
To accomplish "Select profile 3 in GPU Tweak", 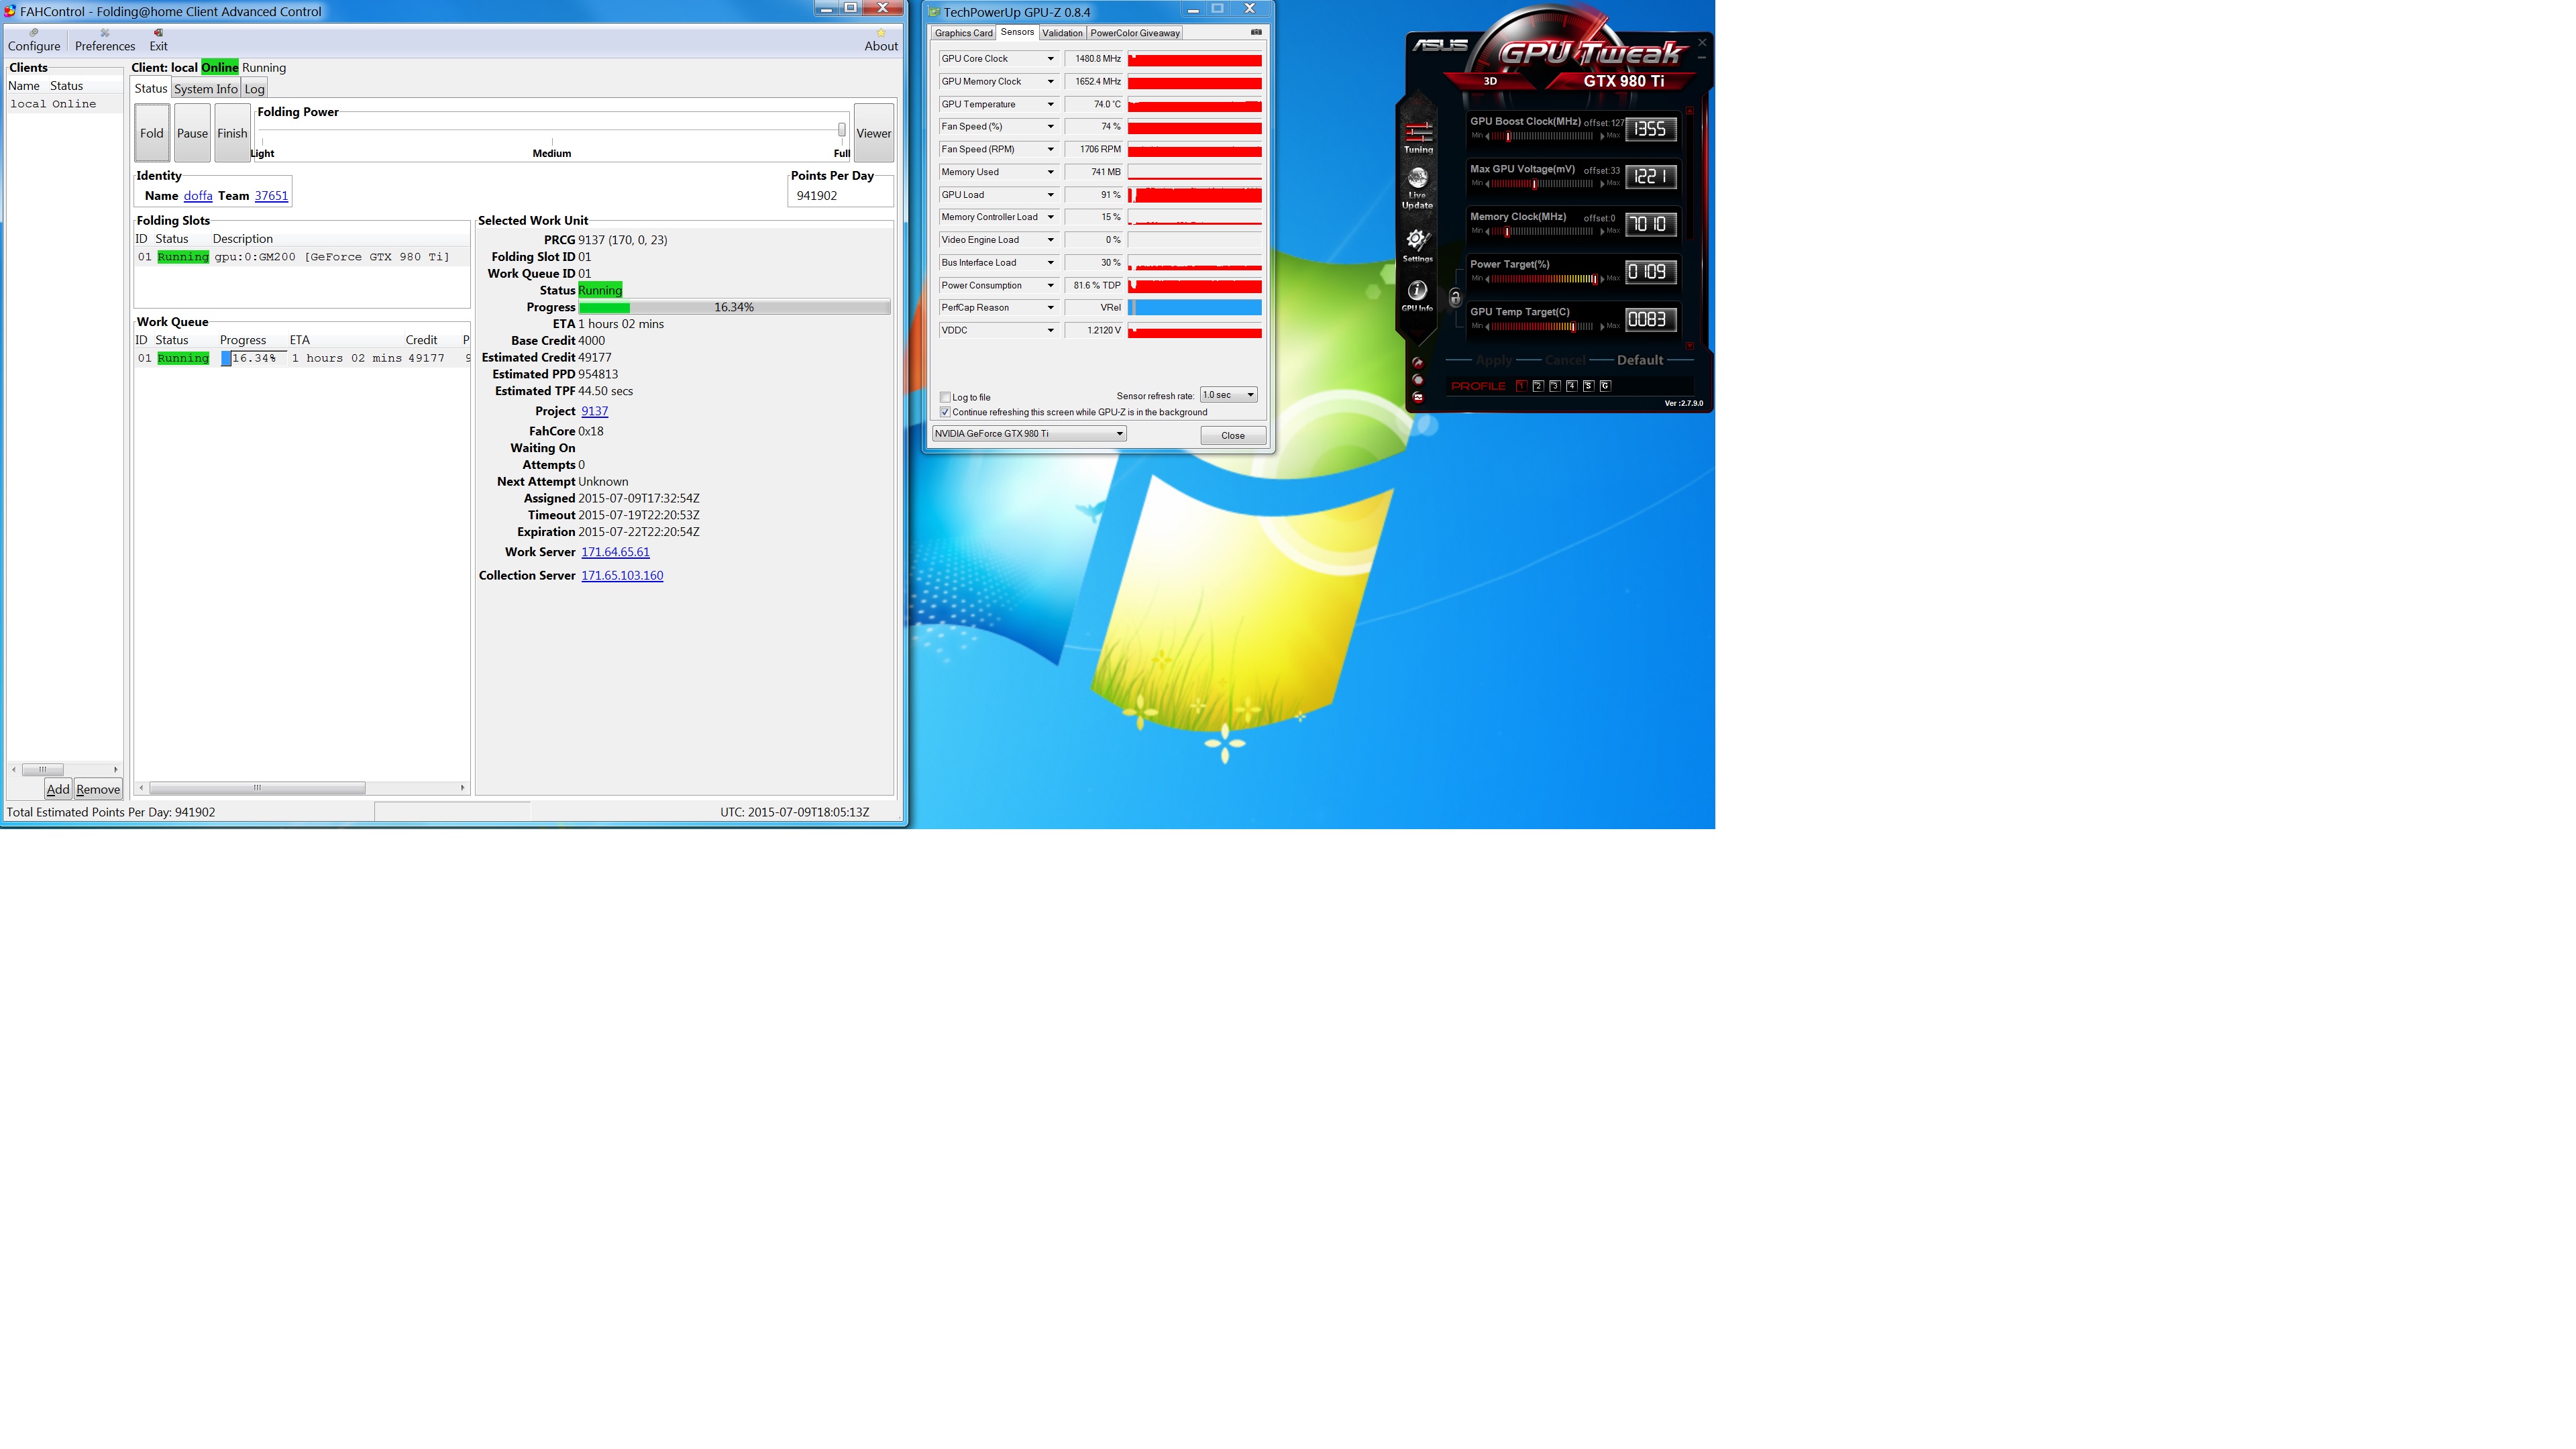I will pos(1555,386).
